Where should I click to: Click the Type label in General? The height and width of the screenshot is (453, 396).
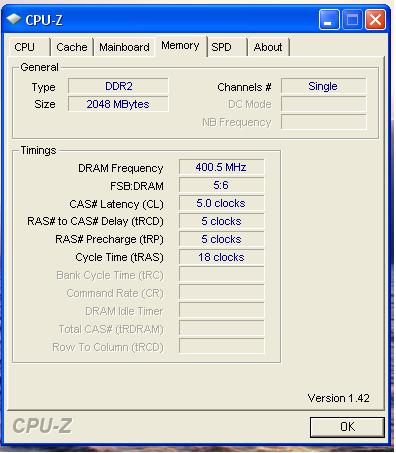point(44,87)
